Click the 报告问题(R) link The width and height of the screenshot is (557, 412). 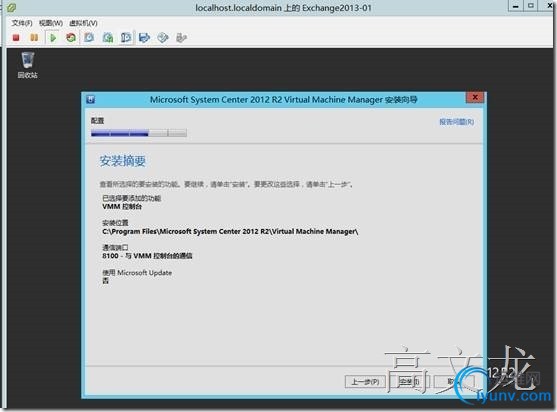tap(456, 122)
